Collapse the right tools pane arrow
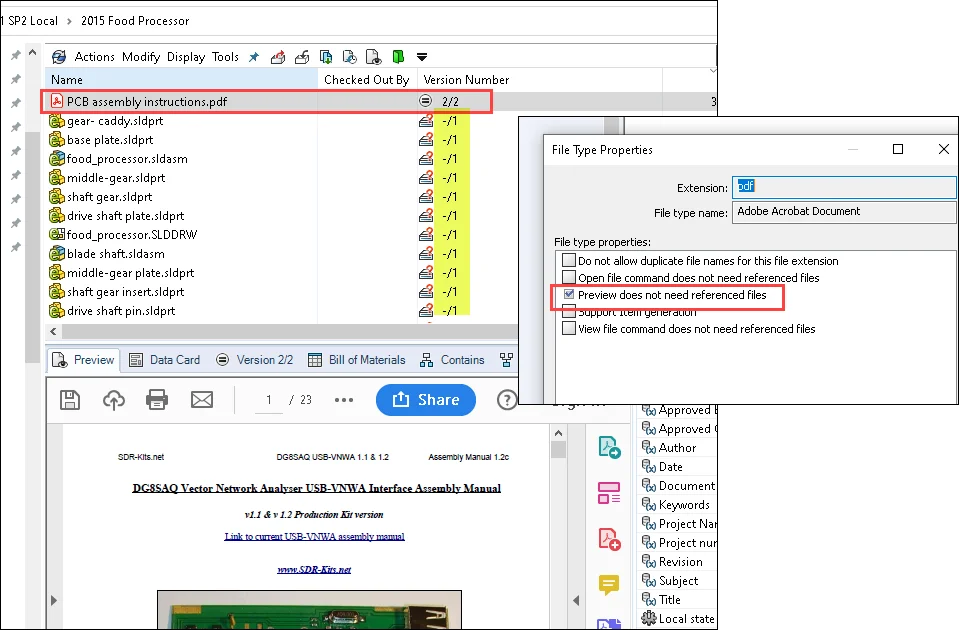The image size is (959, 630). [577, 600]
